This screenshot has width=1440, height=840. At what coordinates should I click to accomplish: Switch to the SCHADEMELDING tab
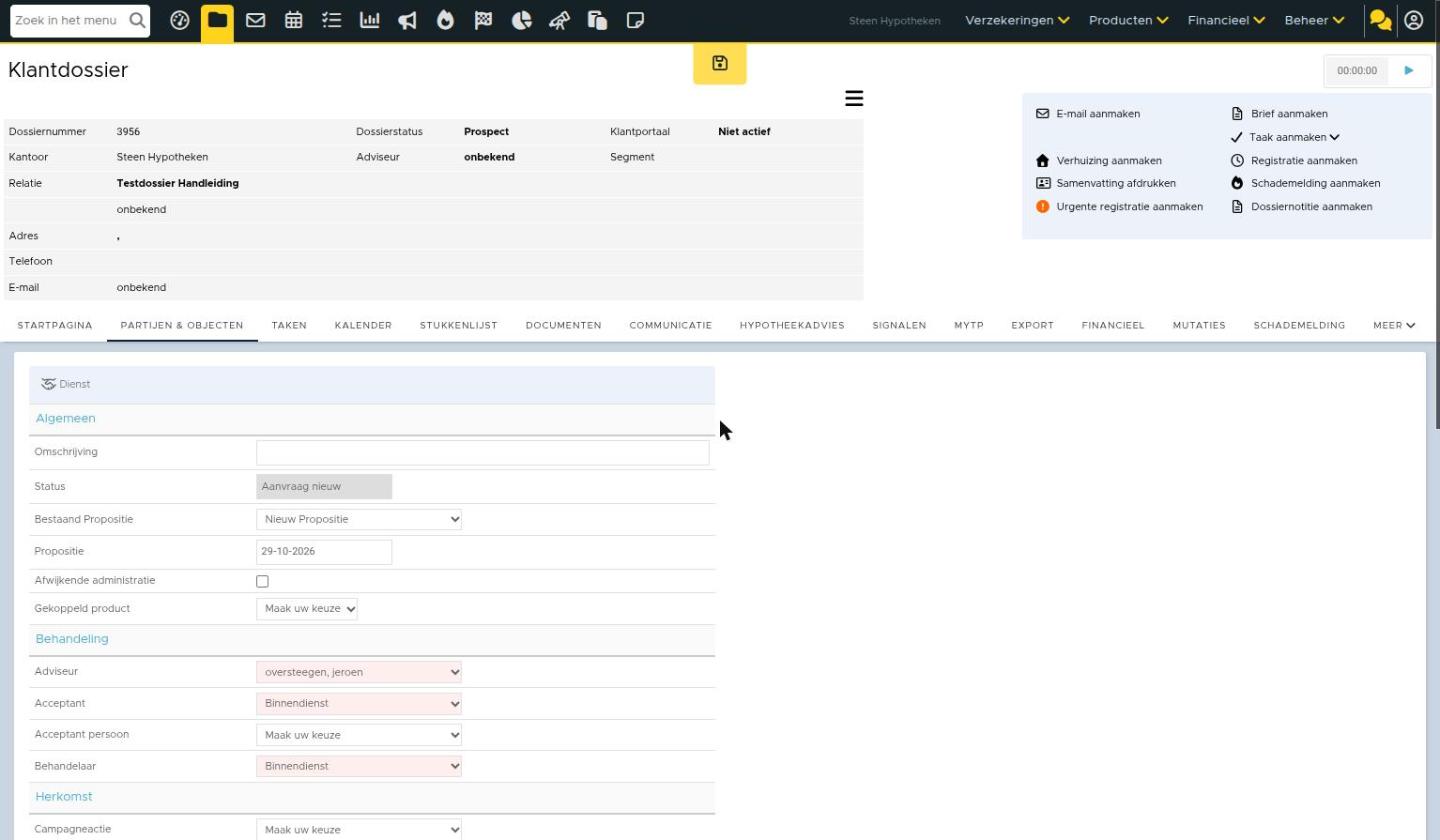1299,325
